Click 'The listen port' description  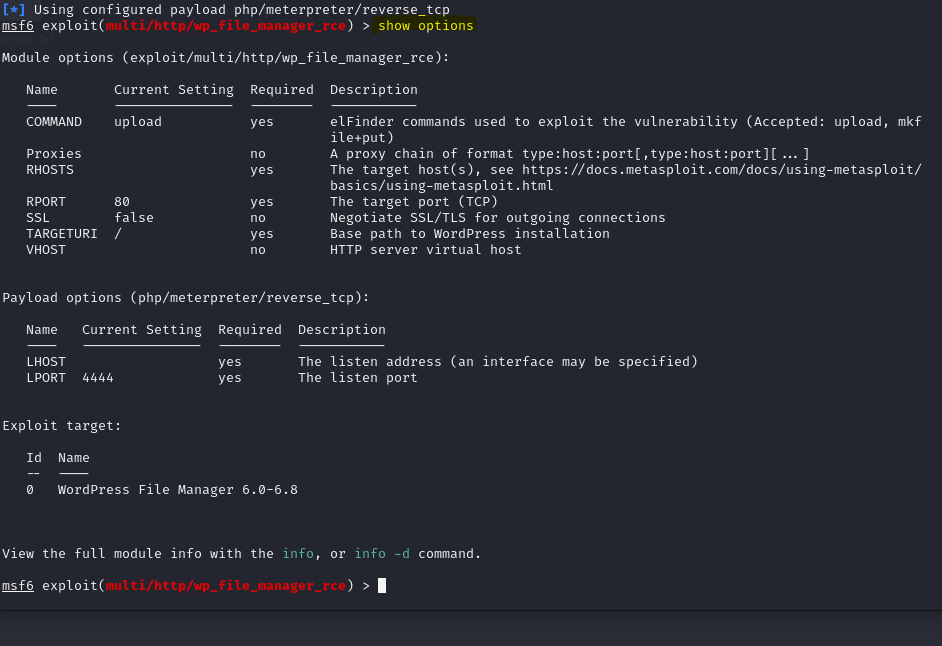pos(357,377)
